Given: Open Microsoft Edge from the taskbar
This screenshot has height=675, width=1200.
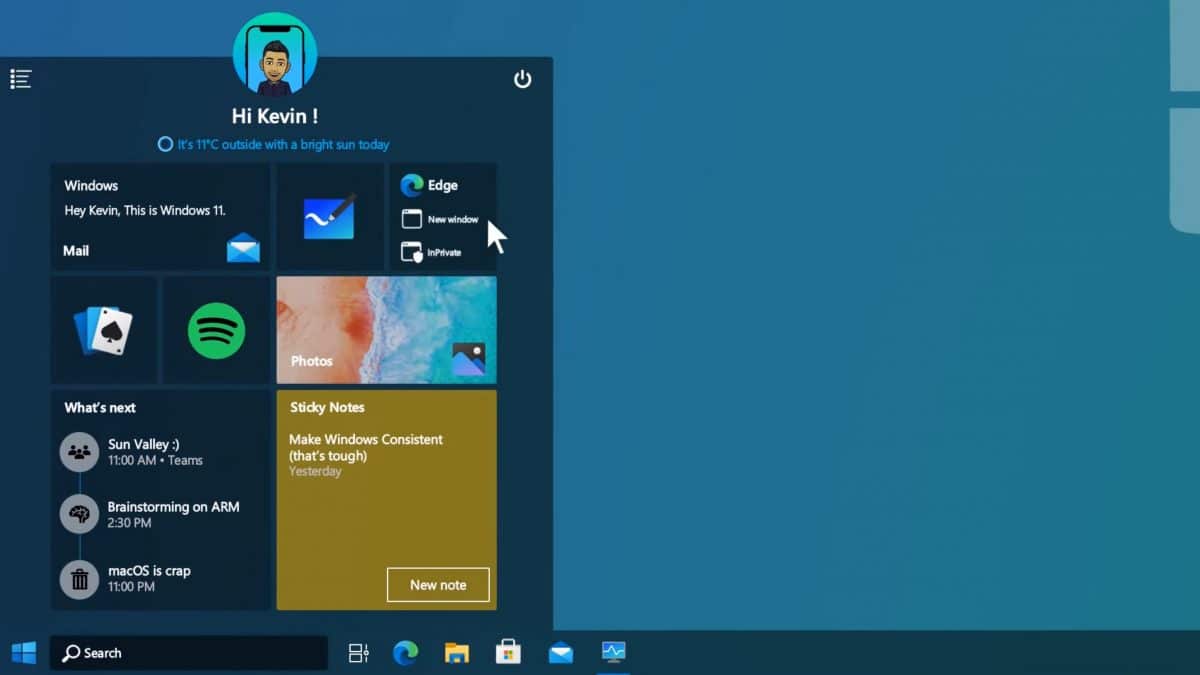Looking at the screenshot, I should coord(407,651).
